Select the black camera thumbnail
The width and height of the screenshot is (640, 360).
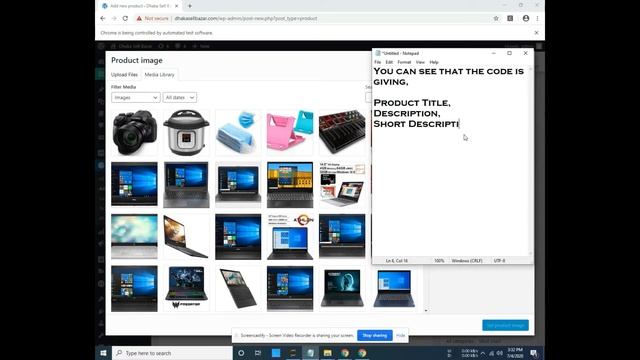coord(134,132)
